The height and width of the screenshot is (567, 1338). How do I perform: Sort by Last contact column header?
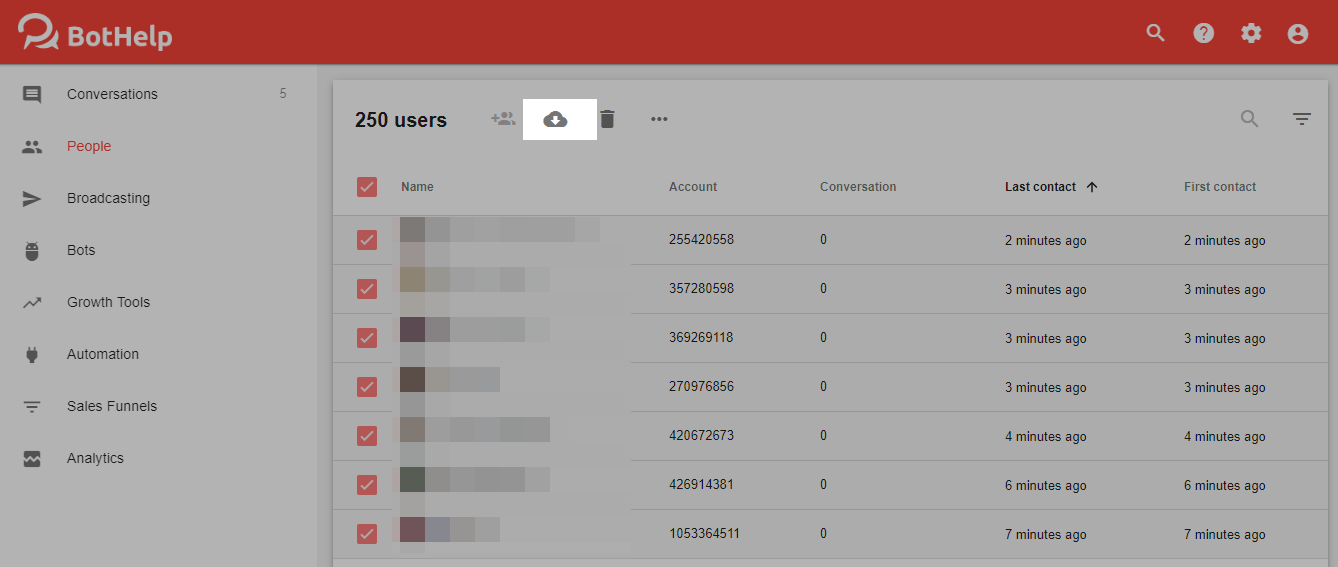[1041, 187]
